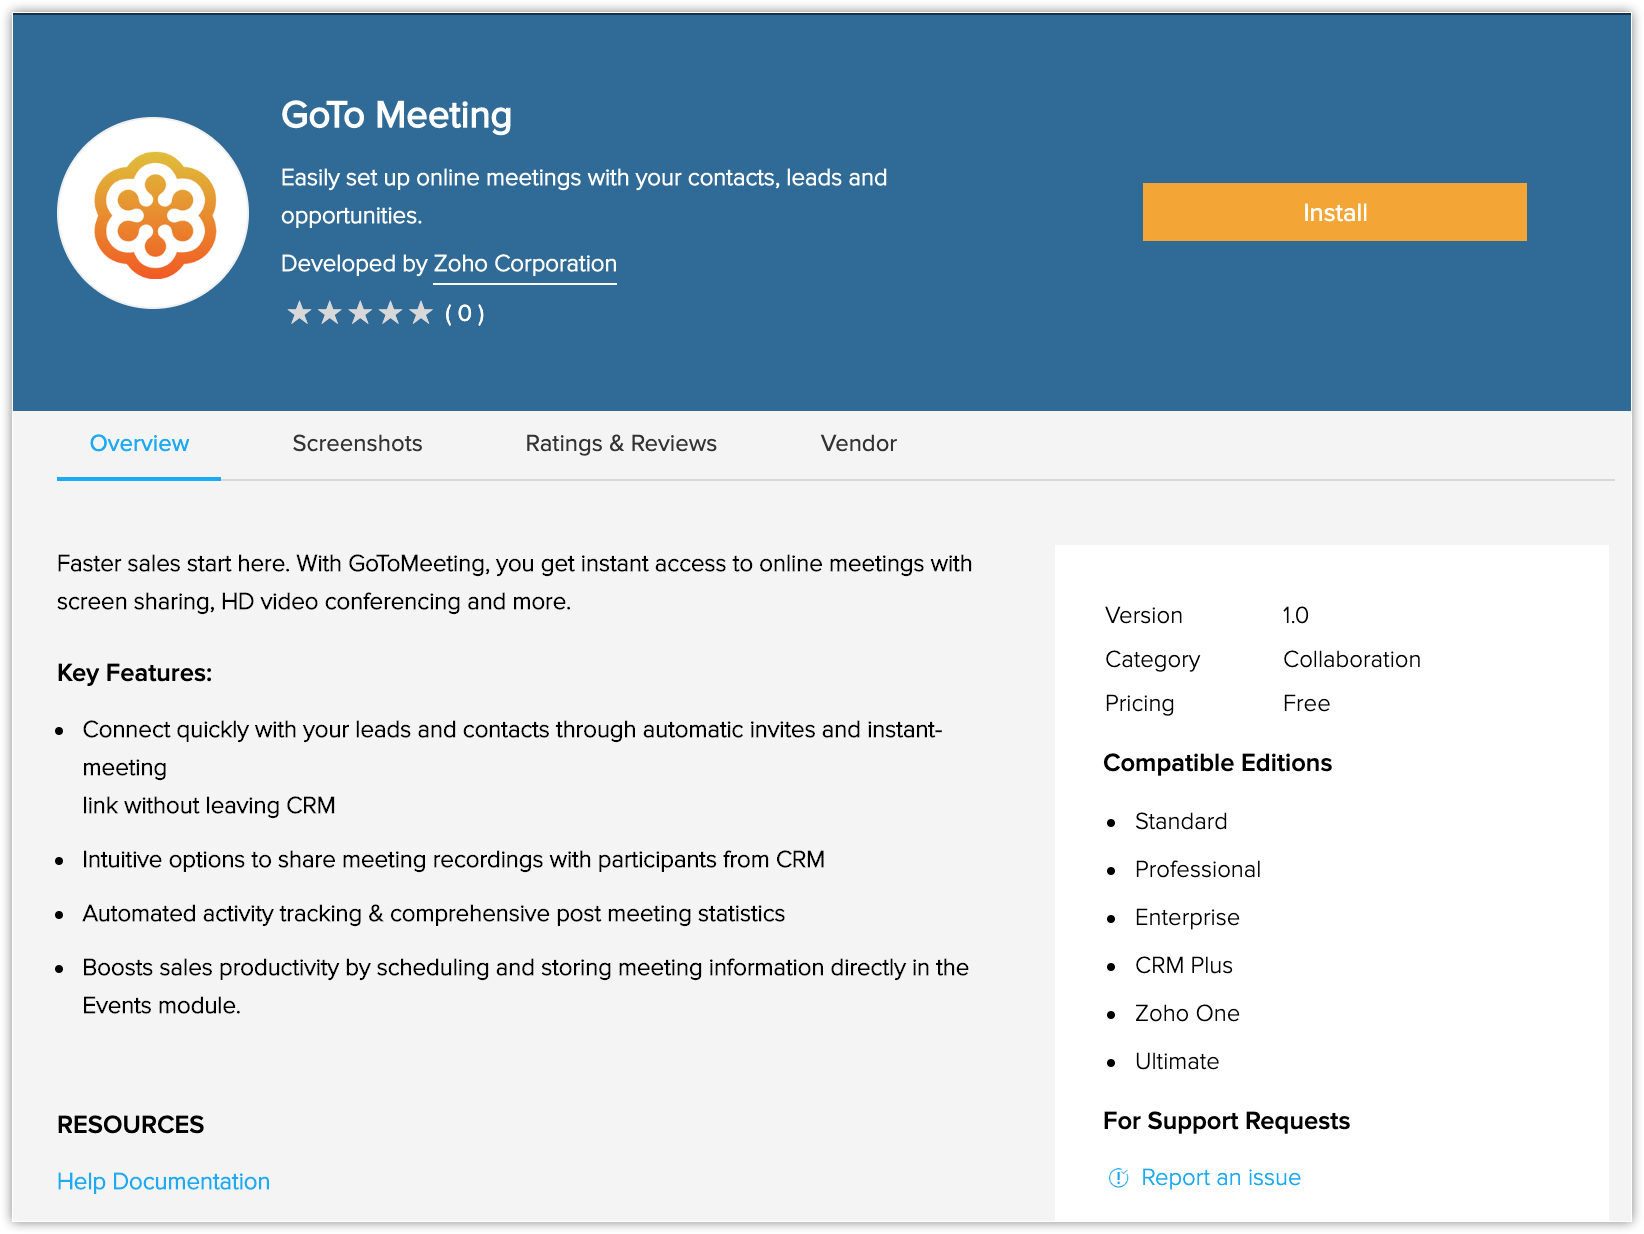This screenshot has width=1644, height=1234.
Task: Click the Report an issue link
Action: click(x=1220, y=1178)
